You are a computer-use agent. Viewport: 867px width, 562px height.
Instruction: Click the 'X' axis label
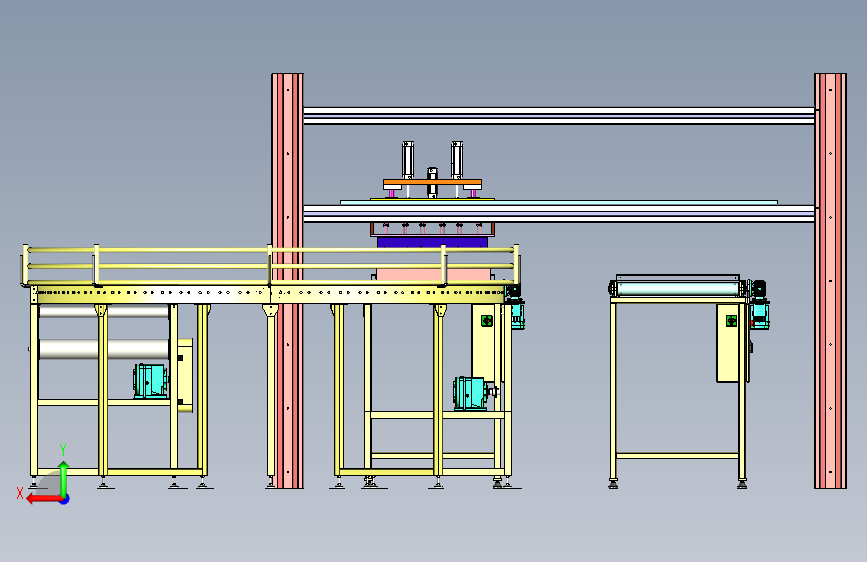point(20,493)
